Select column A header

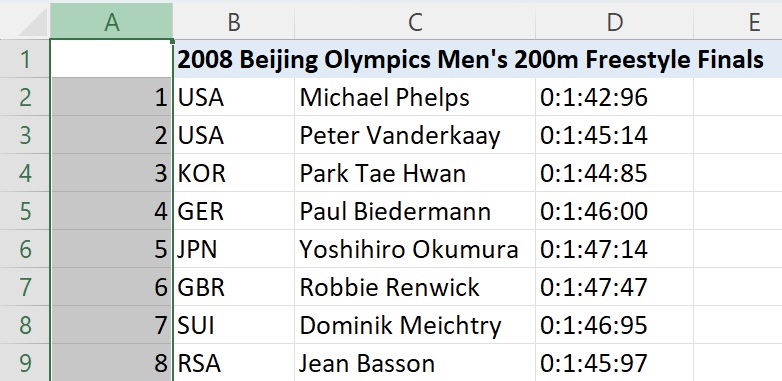(x=111, y=21)
